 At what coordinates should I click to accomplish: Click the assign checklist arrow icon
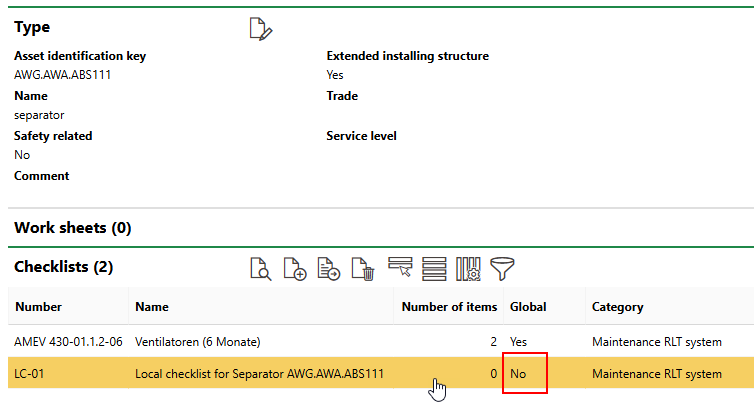click(x=329, y=268)
